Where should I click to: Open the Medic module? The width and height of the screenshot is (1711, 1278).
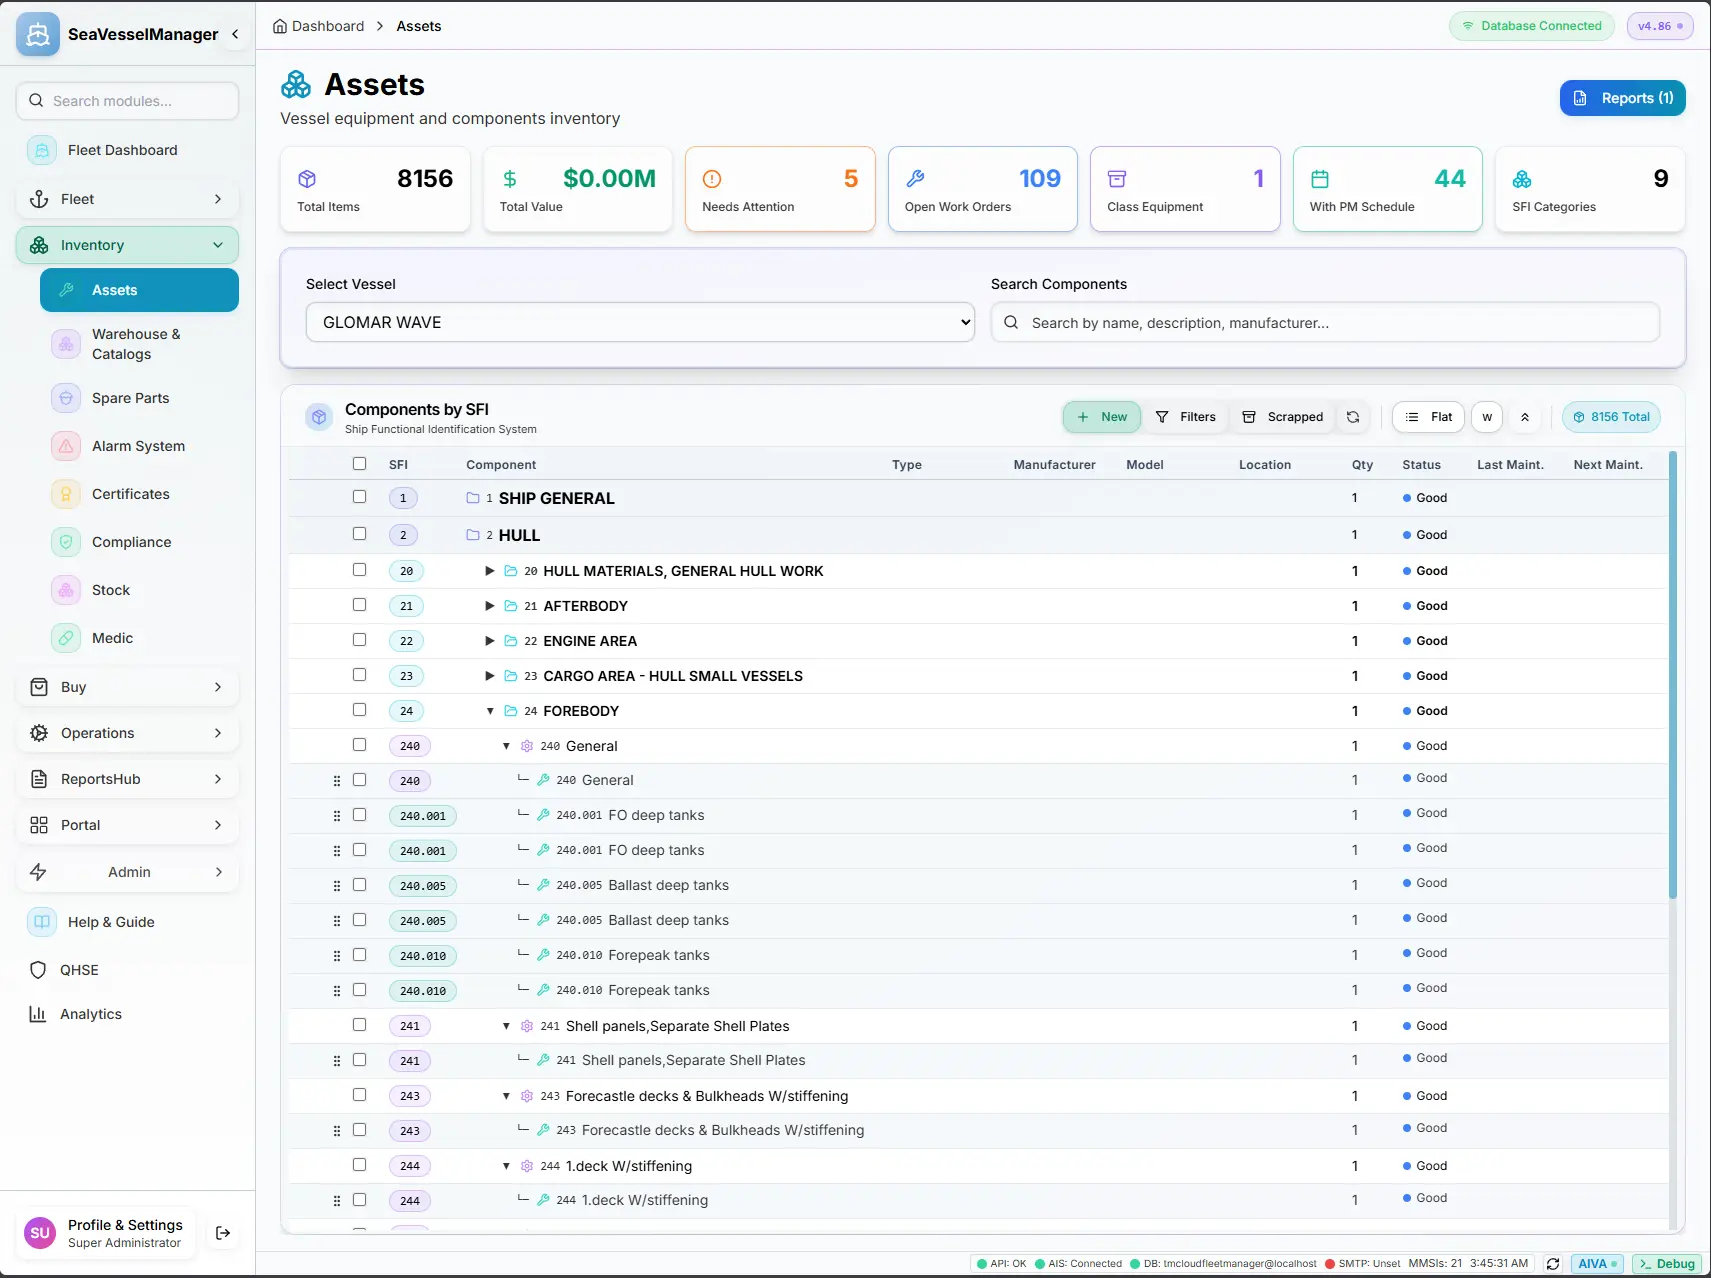[139, 638]
